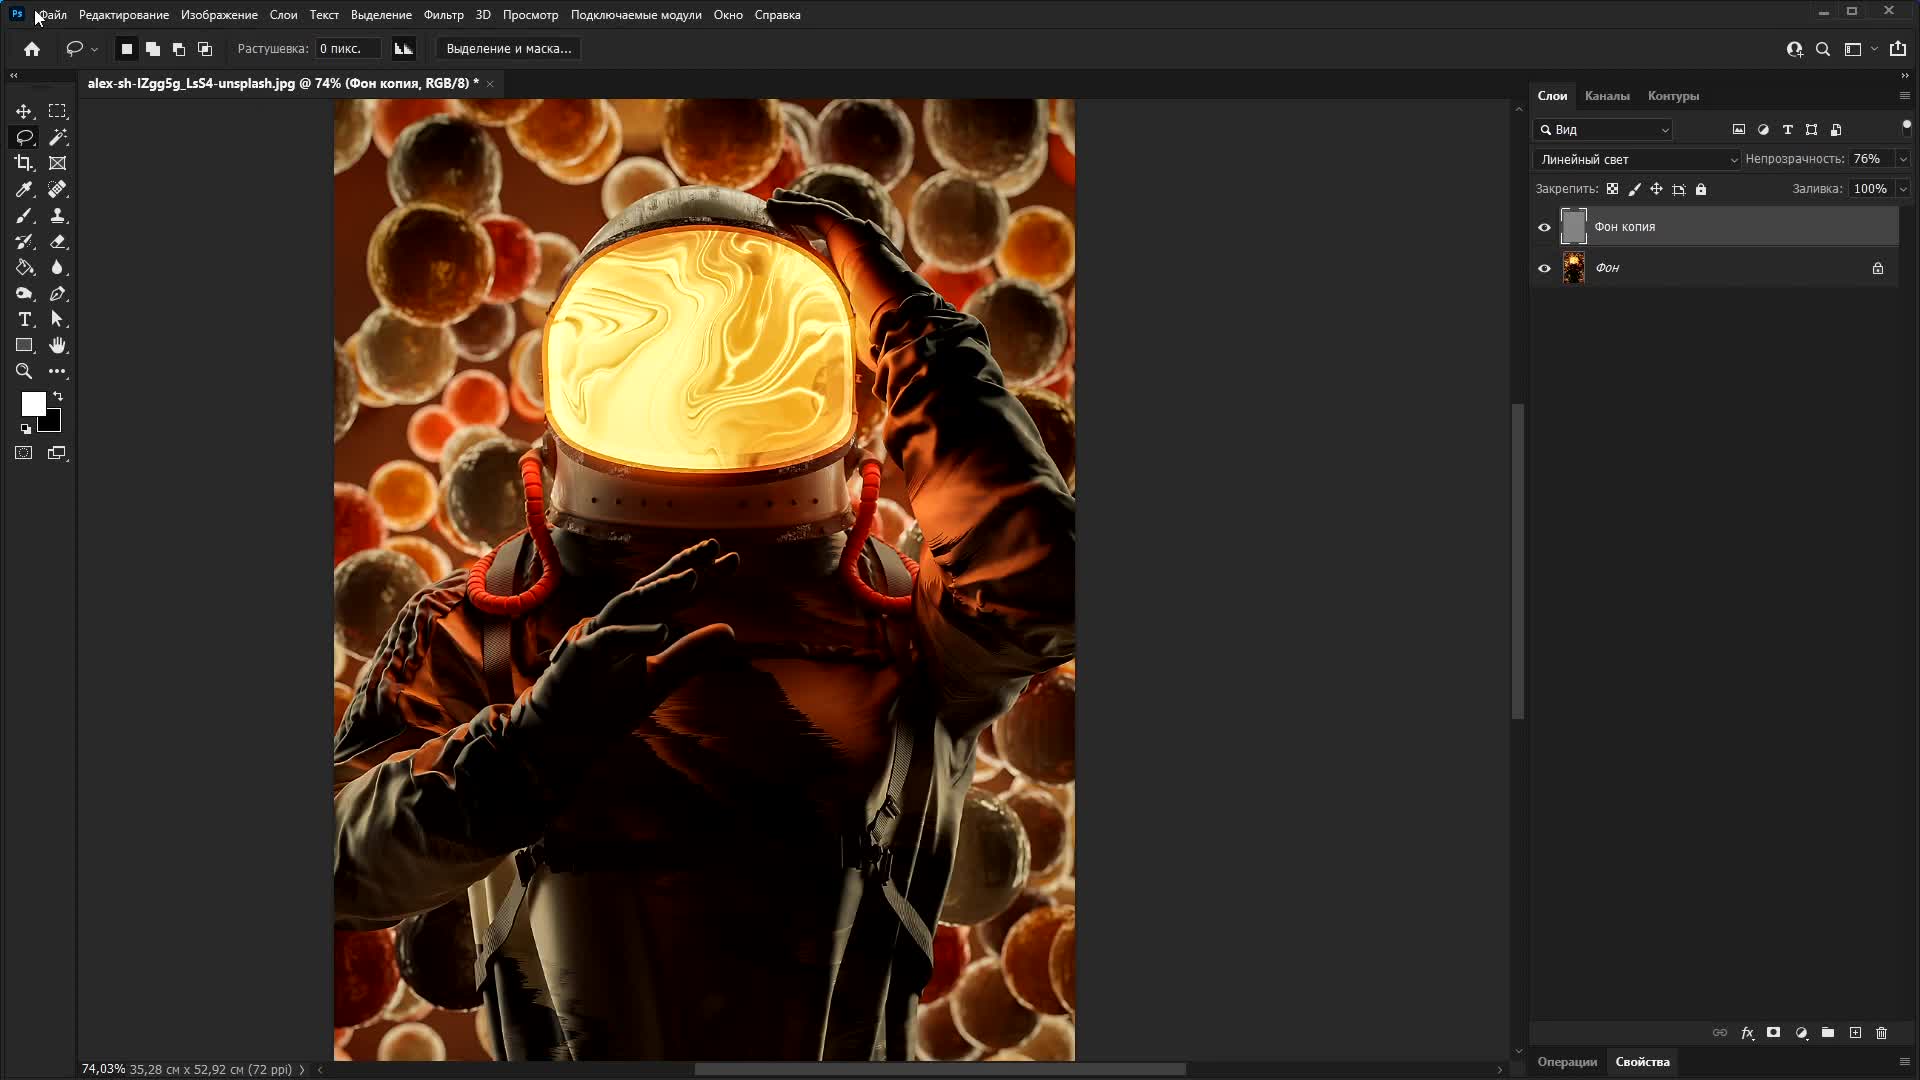Hide the Фон копия layer
This screenshot has width=1920, height=1080.
click(1544, 227)
